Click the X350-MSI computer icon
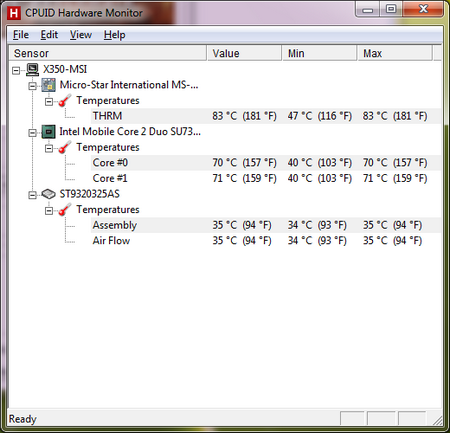 [x=32, y=69]
